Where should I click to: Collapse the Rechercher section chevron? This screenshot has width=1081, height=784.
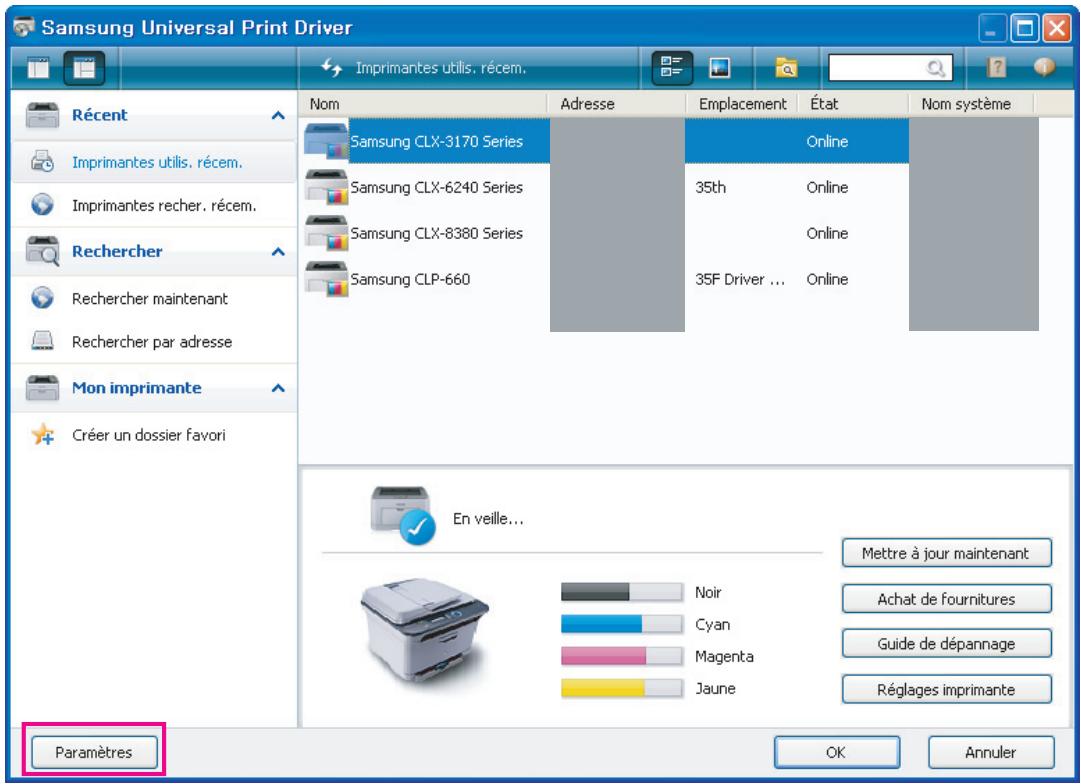point(278,252)
